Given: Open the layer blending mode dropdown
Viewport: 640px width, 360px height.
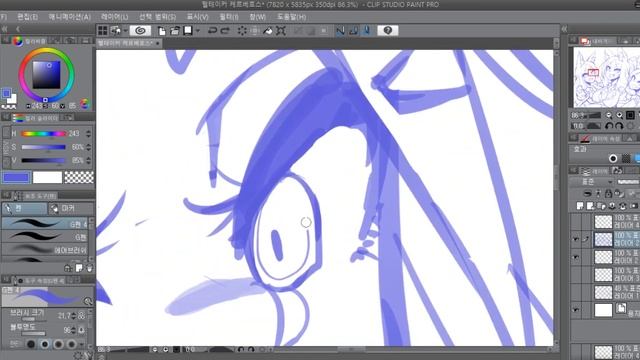Looking at the screenshot, I should [x=592, y=182].
